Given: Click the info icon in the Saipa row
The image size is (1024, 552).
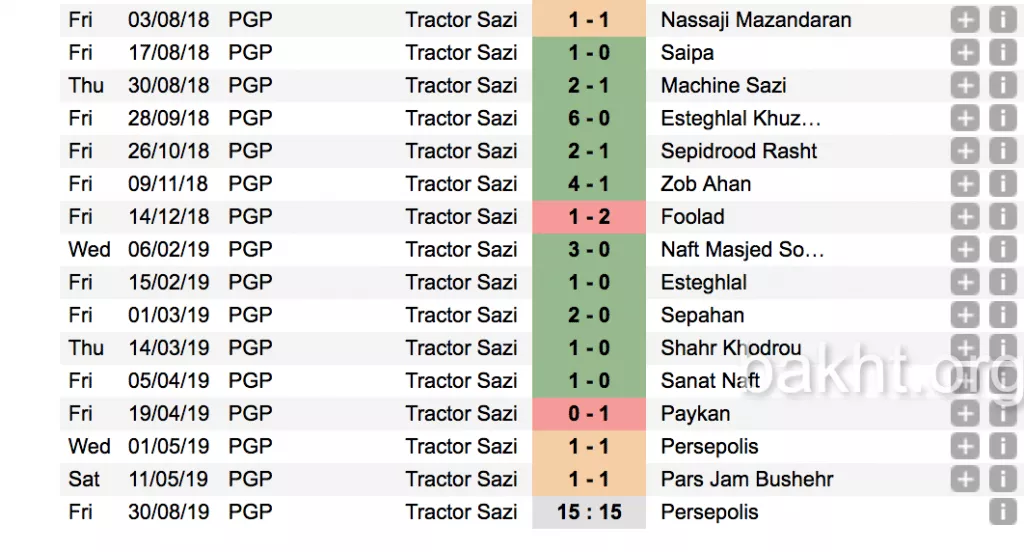Looking at the screenshot, I should (1002, 52).
